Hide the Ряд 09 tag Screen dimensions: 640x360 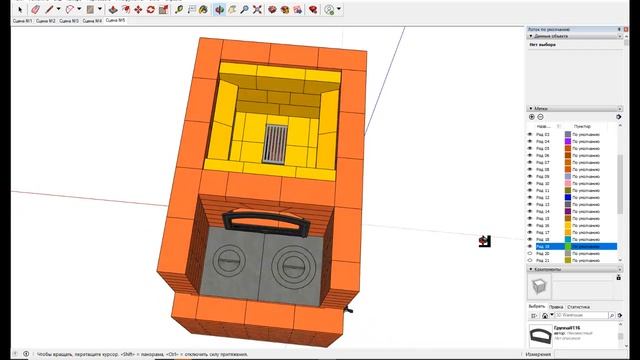click(530, 176)
